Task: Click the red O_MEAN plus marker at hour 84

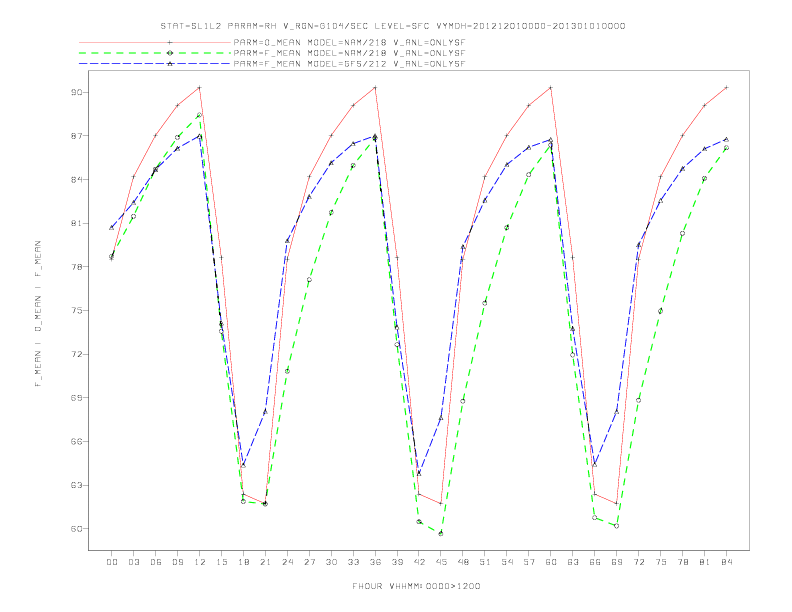Action: click(726, 88)
